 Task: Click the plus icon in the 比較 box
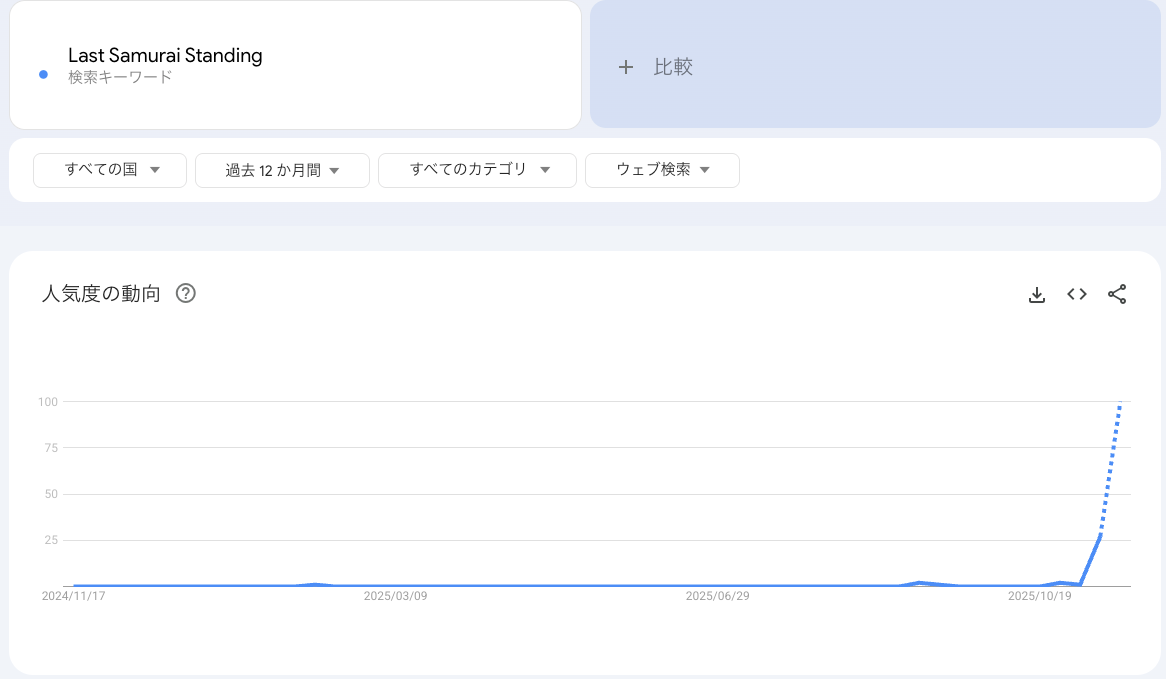626,67
